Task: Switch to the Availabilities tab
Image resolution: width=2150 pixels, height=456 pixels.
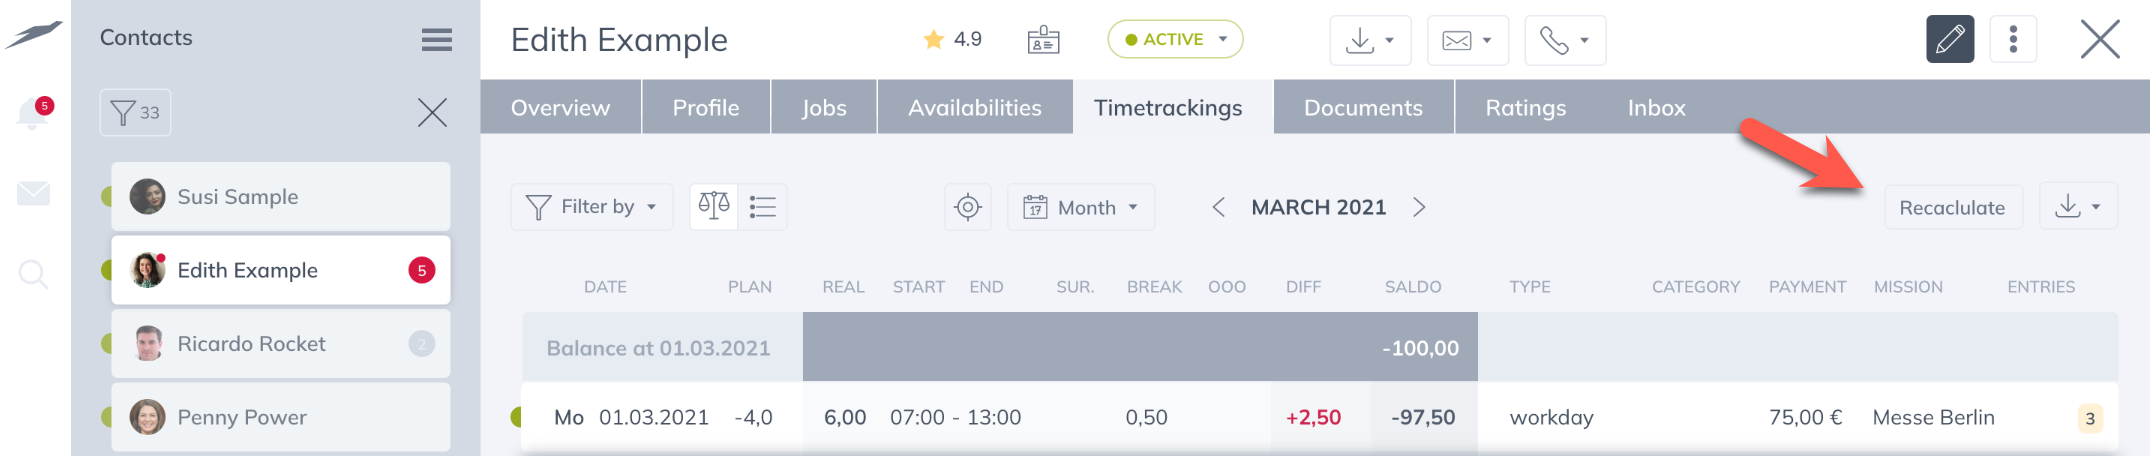Action: (974, 108)
